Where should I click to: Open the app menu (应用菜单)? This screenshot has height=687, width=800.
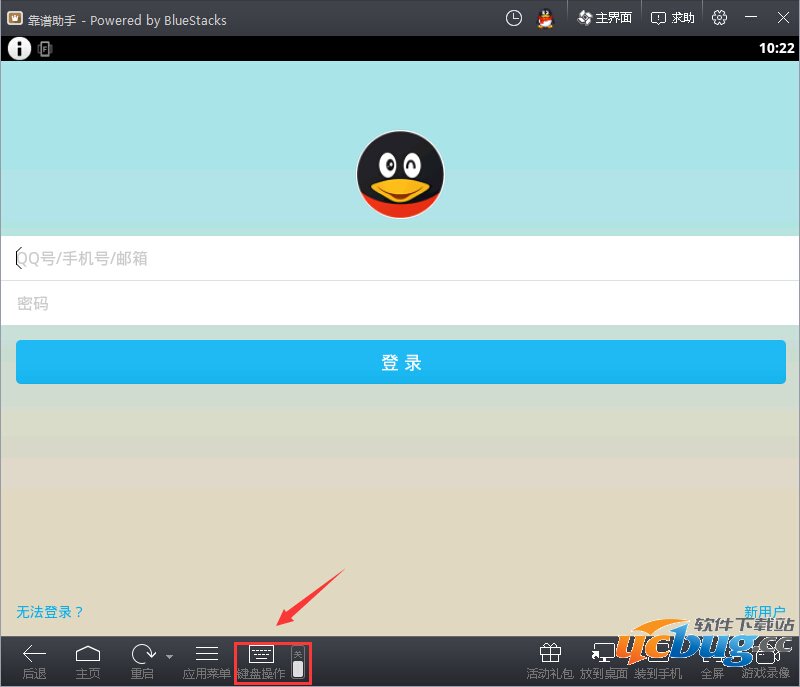tap(207, 655)
